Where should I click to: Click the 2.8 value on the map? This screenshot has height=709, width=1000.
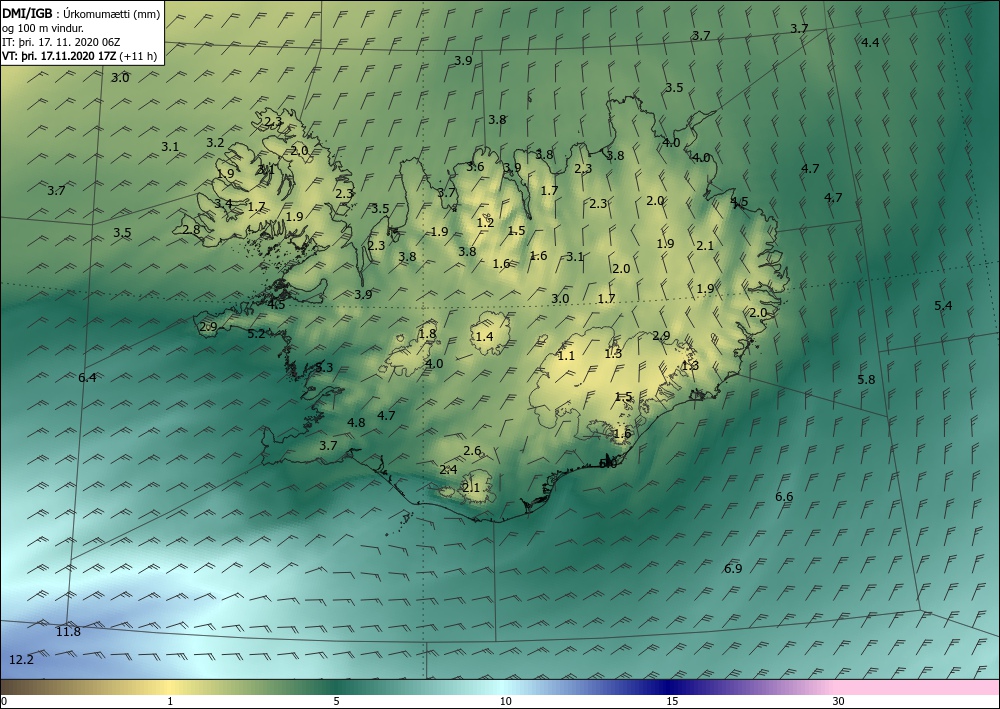pos(191,230)
